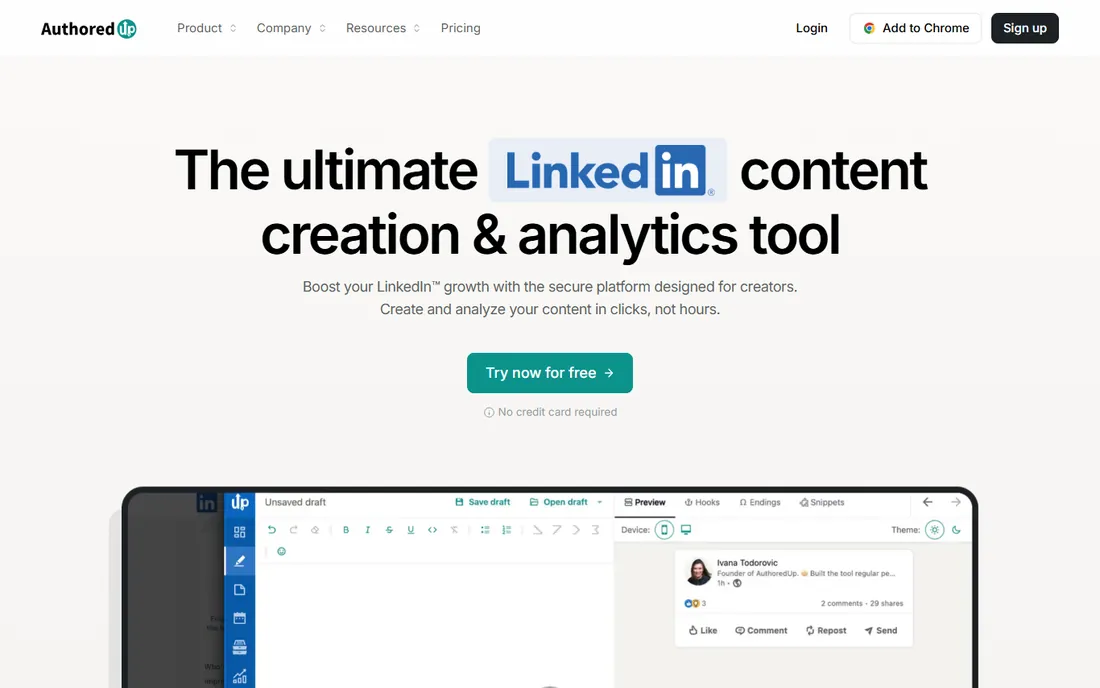1100x688 pixels.
Task: Click the undo arrow in editor toolbar
Action: coord(272,530)
